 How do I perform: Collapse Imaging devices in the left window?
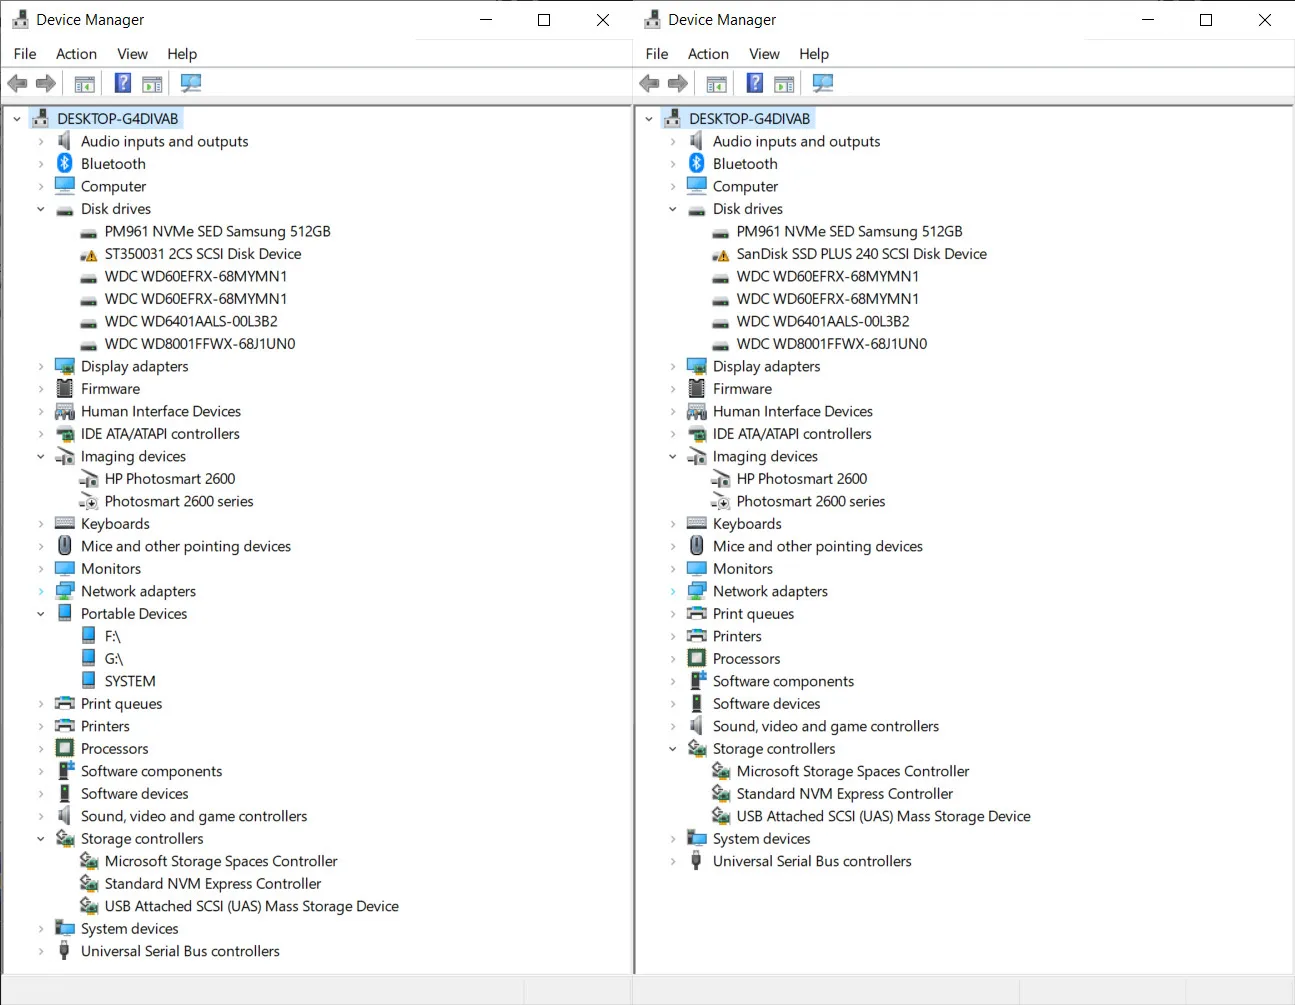click(41, 456)
